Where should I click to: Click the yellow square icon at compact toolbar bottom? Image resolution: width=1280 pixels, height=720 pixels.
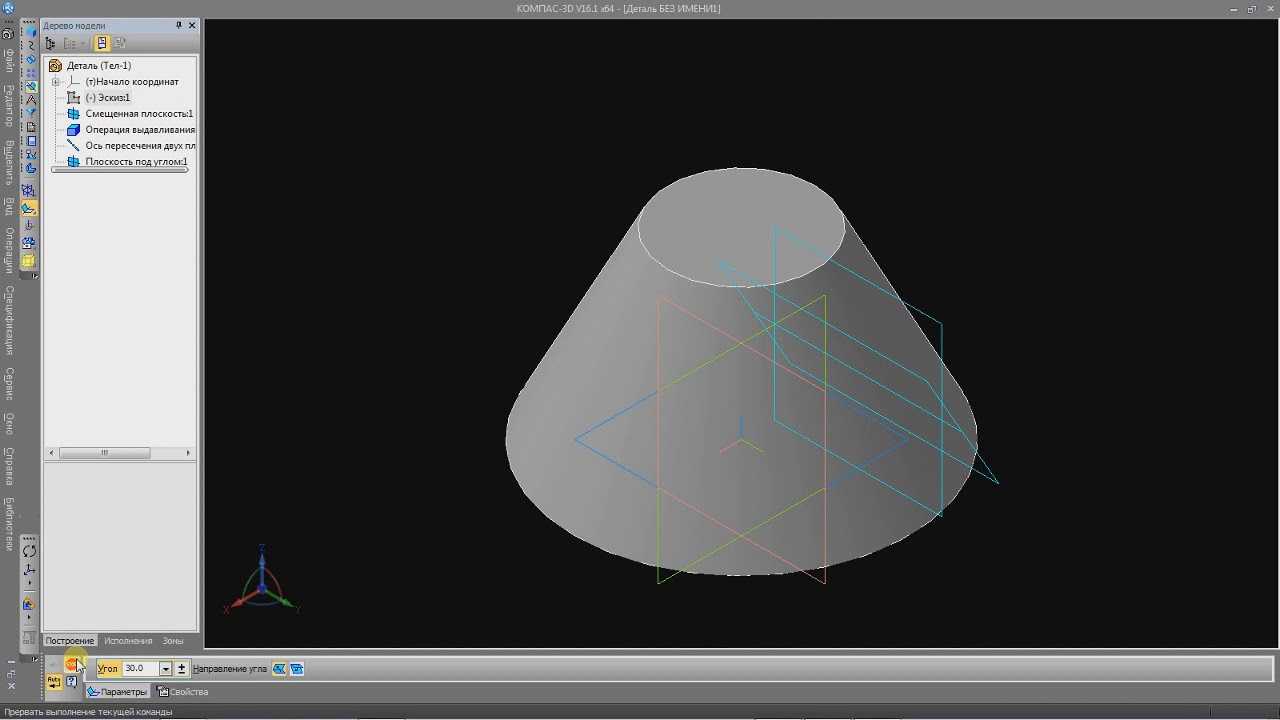click(29, 260)
